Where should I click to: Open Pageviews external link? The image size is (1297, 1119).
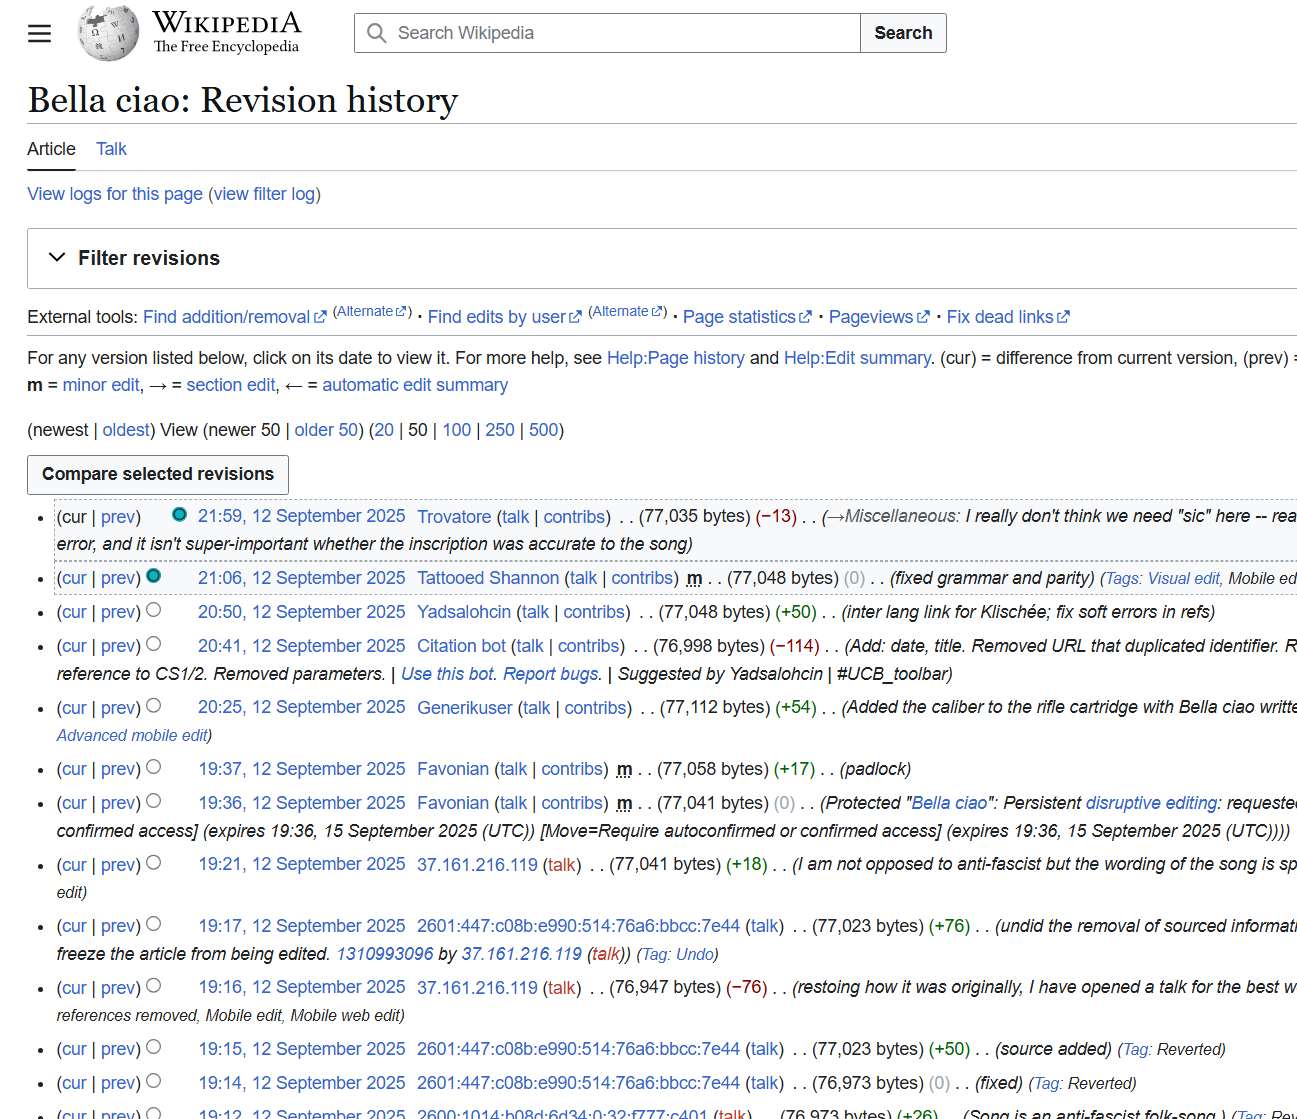[879, 317]
